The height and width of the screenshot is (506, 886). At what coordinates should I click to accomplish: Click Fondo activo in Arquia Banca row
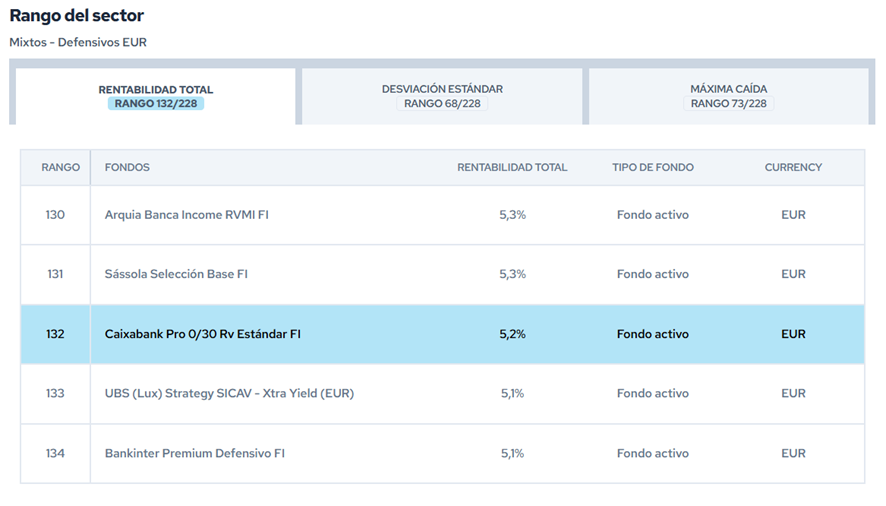653,215
